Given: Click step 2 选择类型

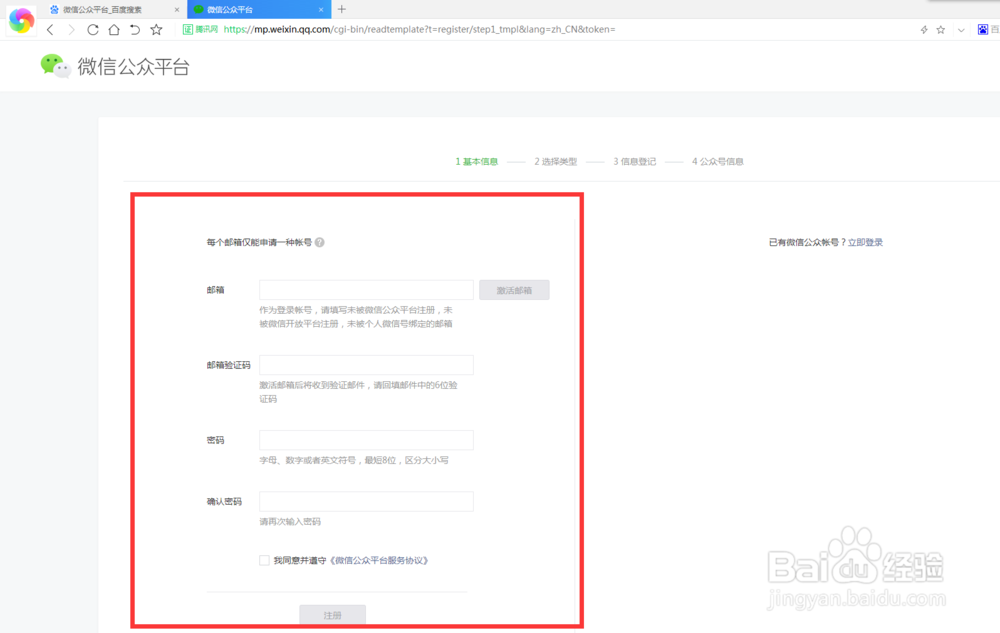Looking at the screenshot, I should pos(555,161).
